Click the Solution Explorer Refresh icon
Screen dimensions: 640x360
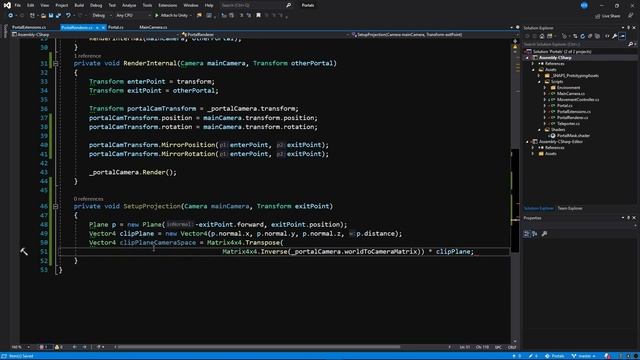pyautogui.click(x=582, y=36)
